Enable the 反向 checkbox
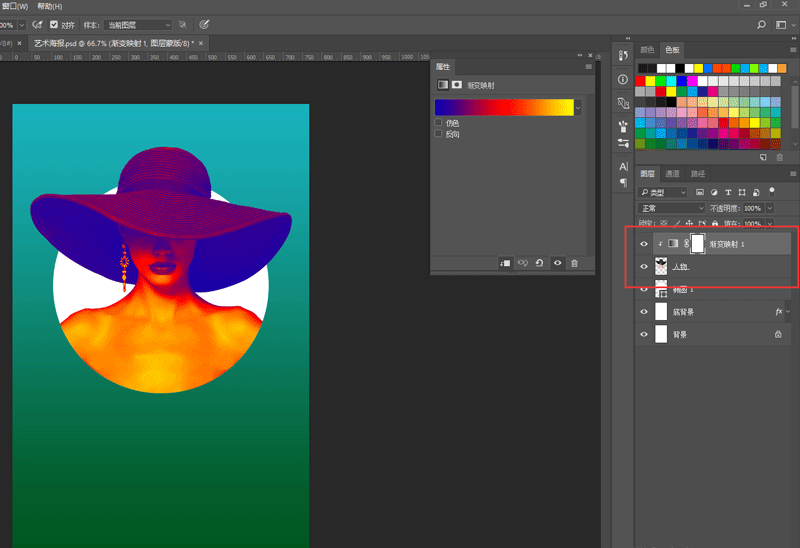This screenshot has width=800, height=548. coord(438,134)
